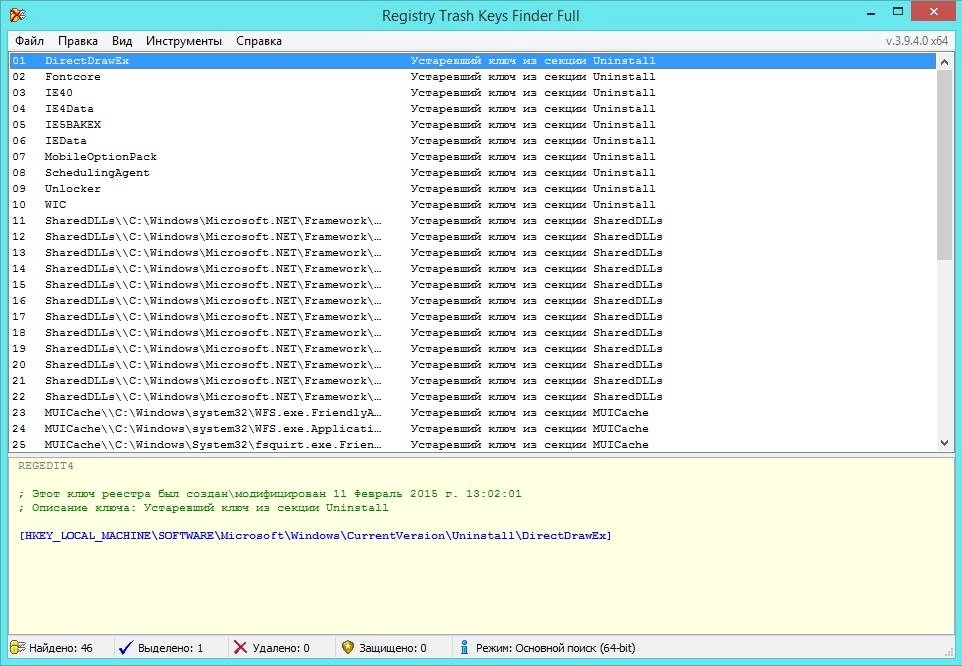This screenshot has width=962, height=666.
Task: Select row 14 SharedDLLs entry
Action: click(x=472, y=269)
